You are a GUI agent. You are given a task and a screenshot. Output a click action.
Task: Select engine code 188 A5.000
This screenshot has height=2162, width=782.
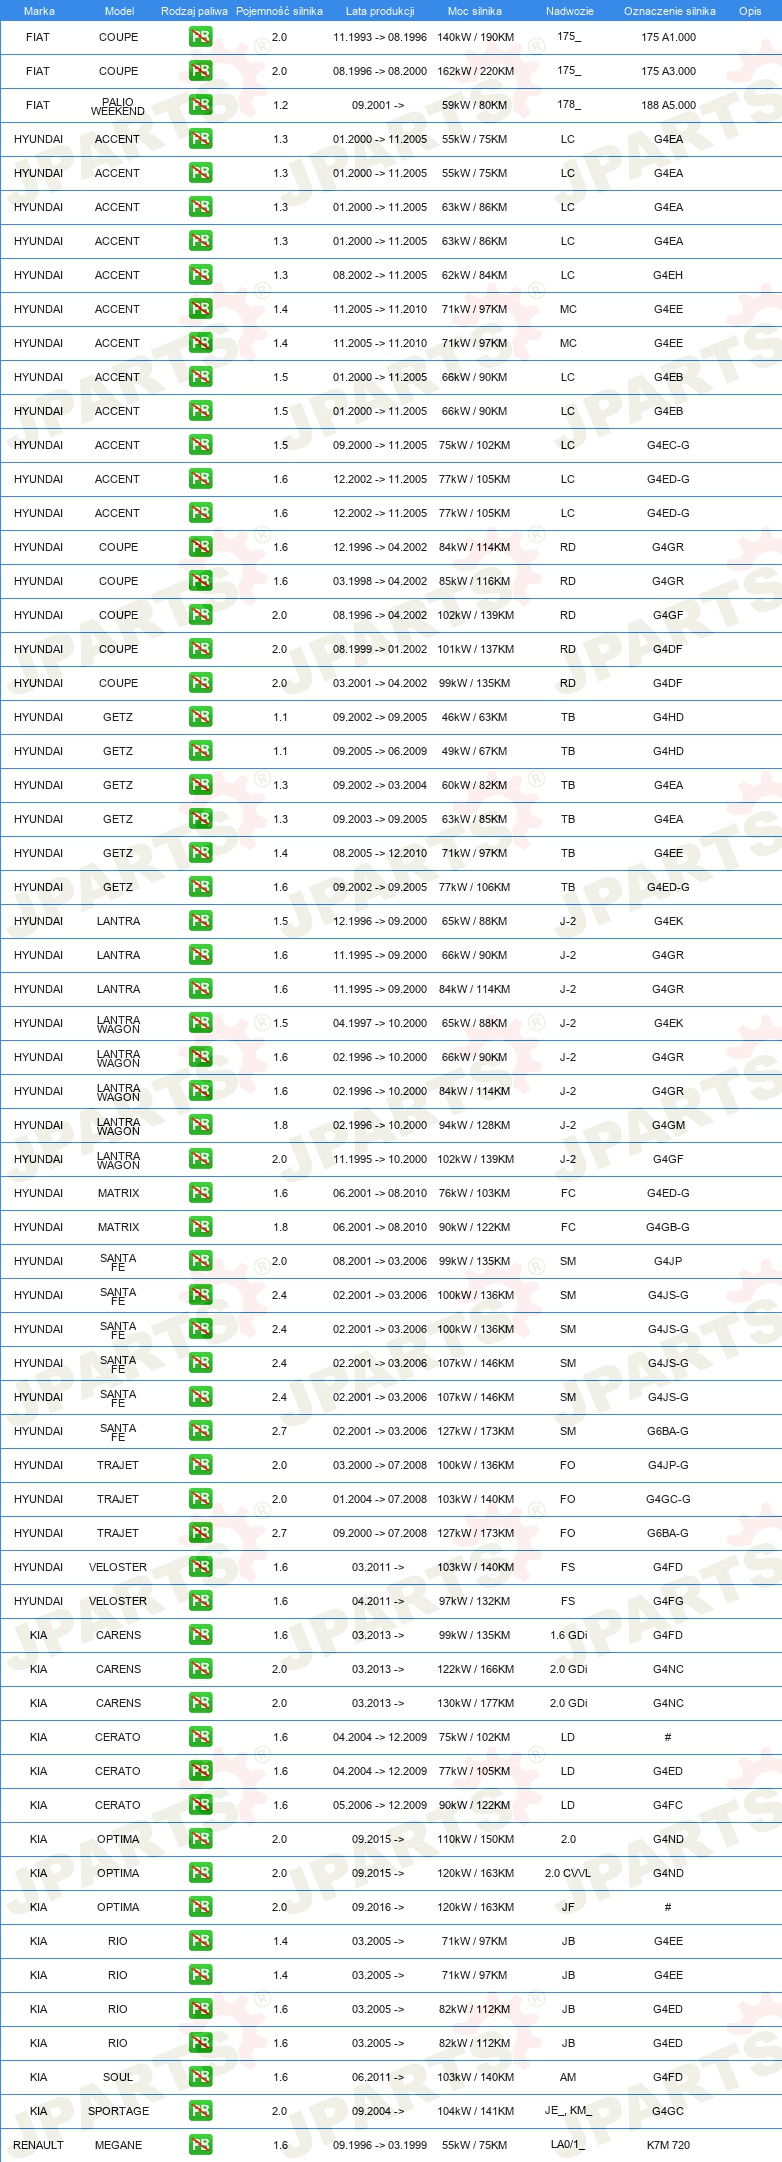coord(669,105)
